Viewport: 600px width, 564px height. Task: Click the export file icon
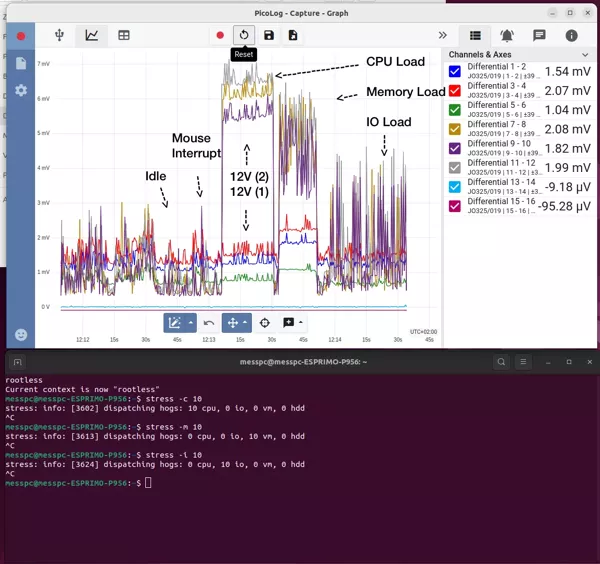click(x=293, y=35)
